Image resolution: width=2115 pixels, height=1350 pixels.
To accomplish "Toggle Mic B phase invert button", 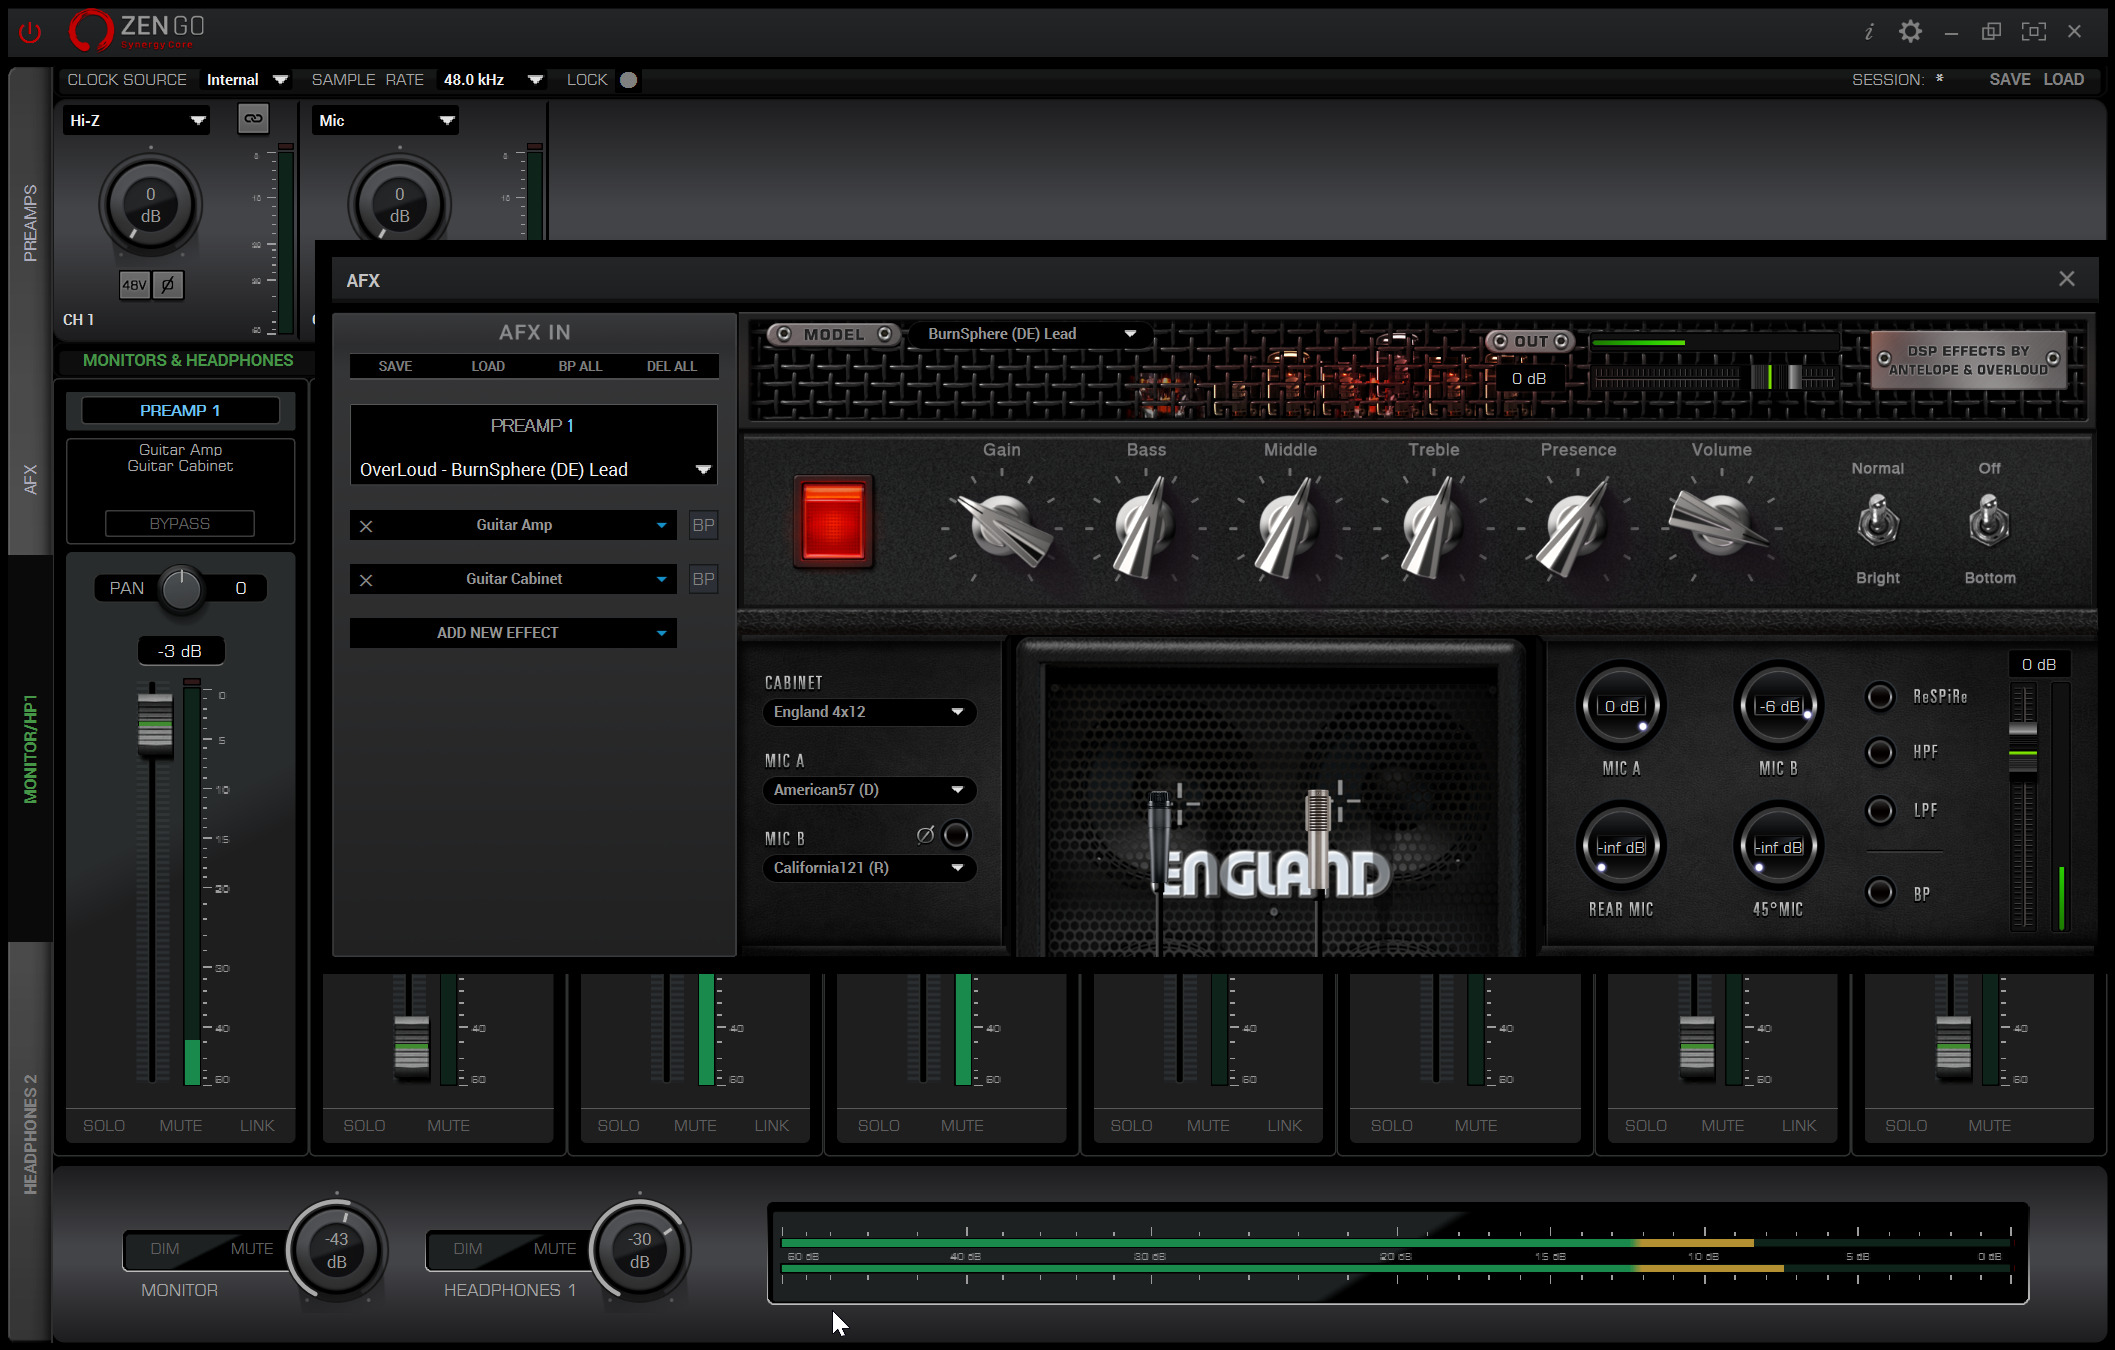I will pos(955,834).
